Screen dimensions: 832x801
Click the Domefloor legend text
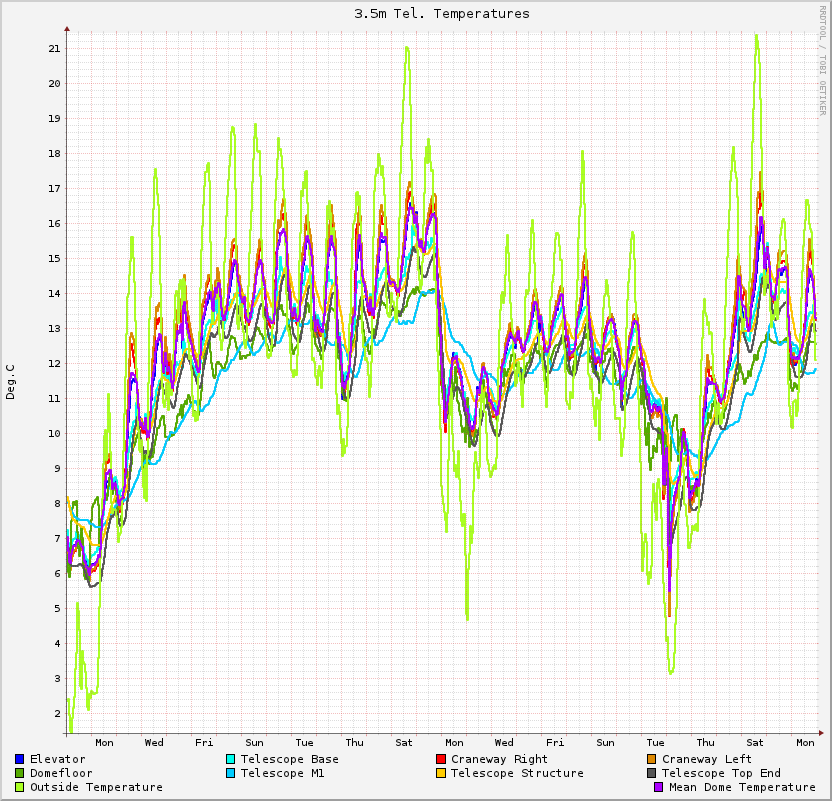point(61,773)
